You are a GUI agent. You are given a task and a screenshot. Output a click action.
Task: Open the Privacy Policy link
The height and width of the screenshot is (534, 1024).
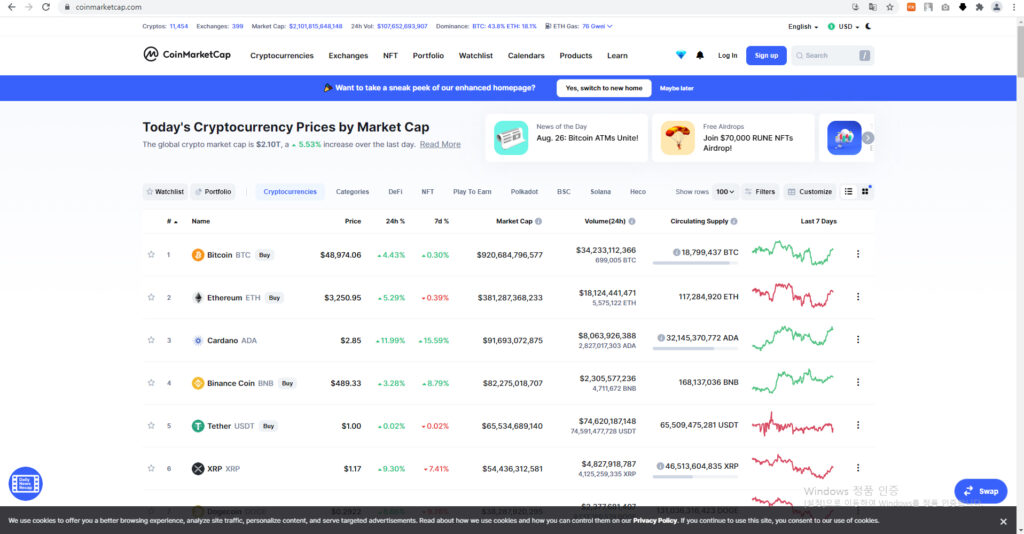tap(654, 521)
